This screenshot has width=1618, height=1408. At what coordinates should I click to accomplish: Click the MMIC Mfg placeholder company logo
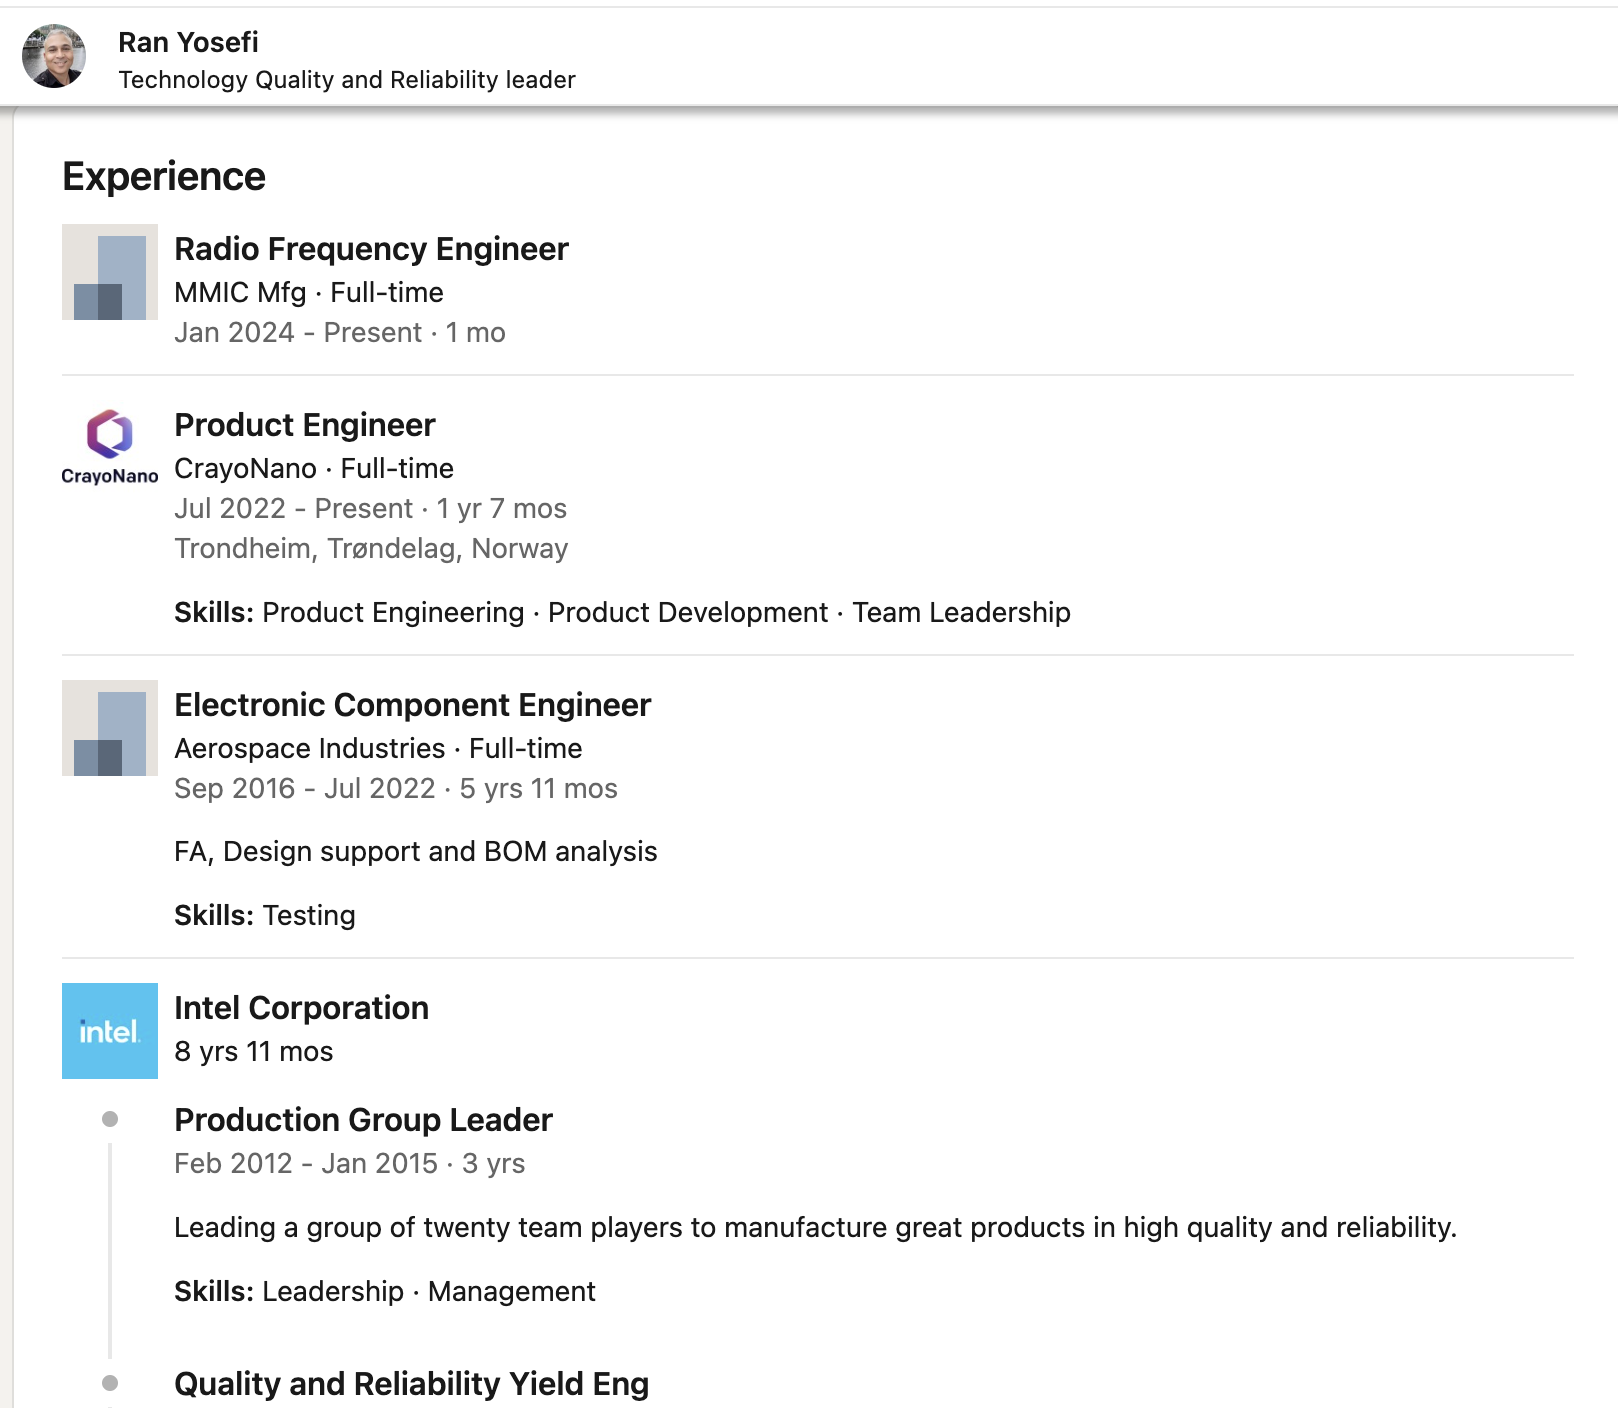click(110, 272)
